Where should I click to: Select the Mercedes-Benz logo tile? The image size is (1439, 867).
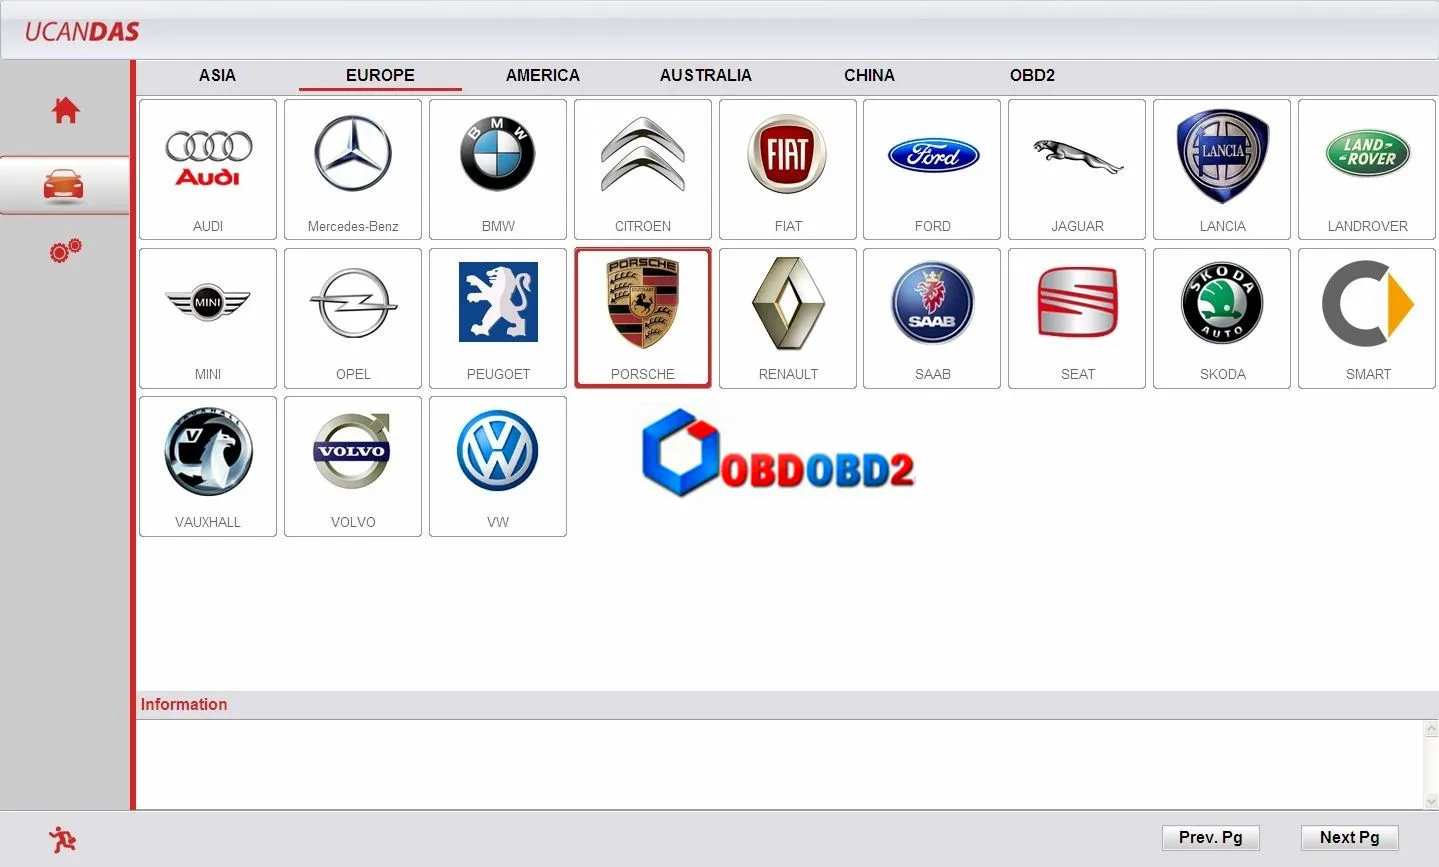353,169
